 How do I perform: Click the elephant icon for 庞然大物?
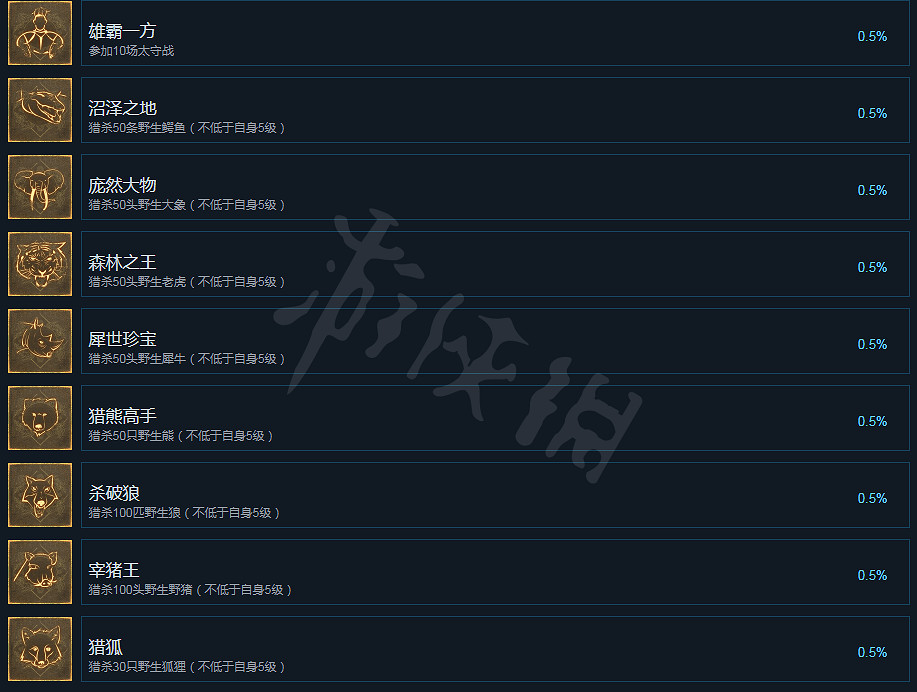40,187
